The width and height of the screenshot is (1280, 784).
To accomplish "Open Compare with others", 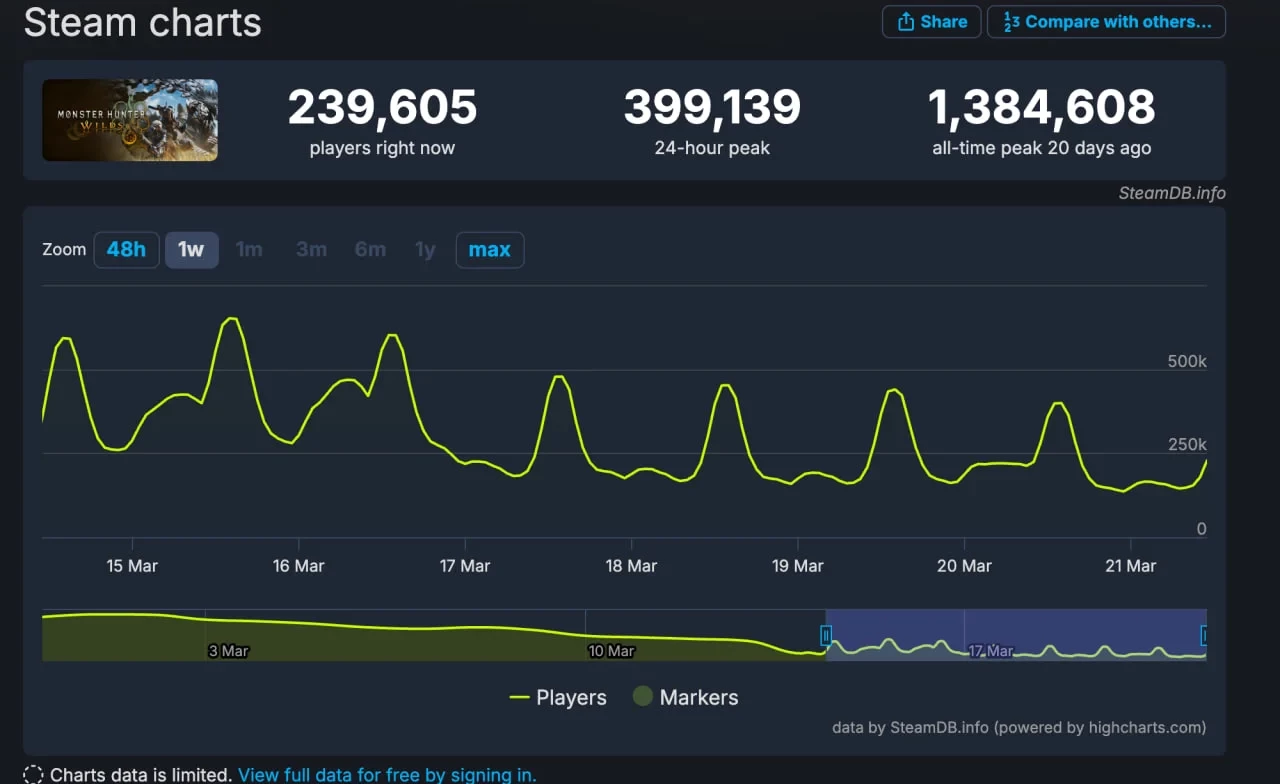I will coord(1106,22).
